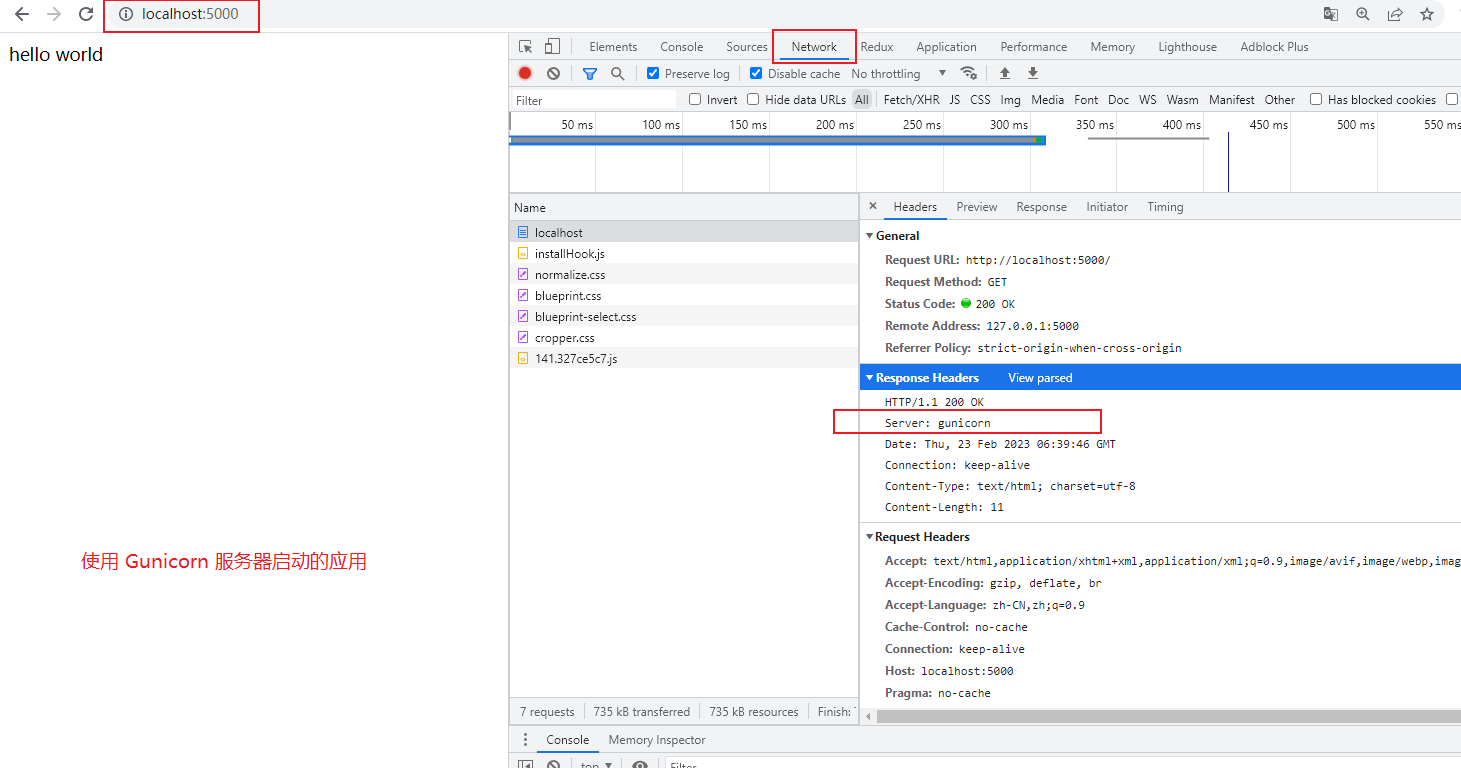Image resolution: width=1461 pixels, height=768 pixels.
Task: Select the installHook.js request row
Action: [x=683, y=253]
